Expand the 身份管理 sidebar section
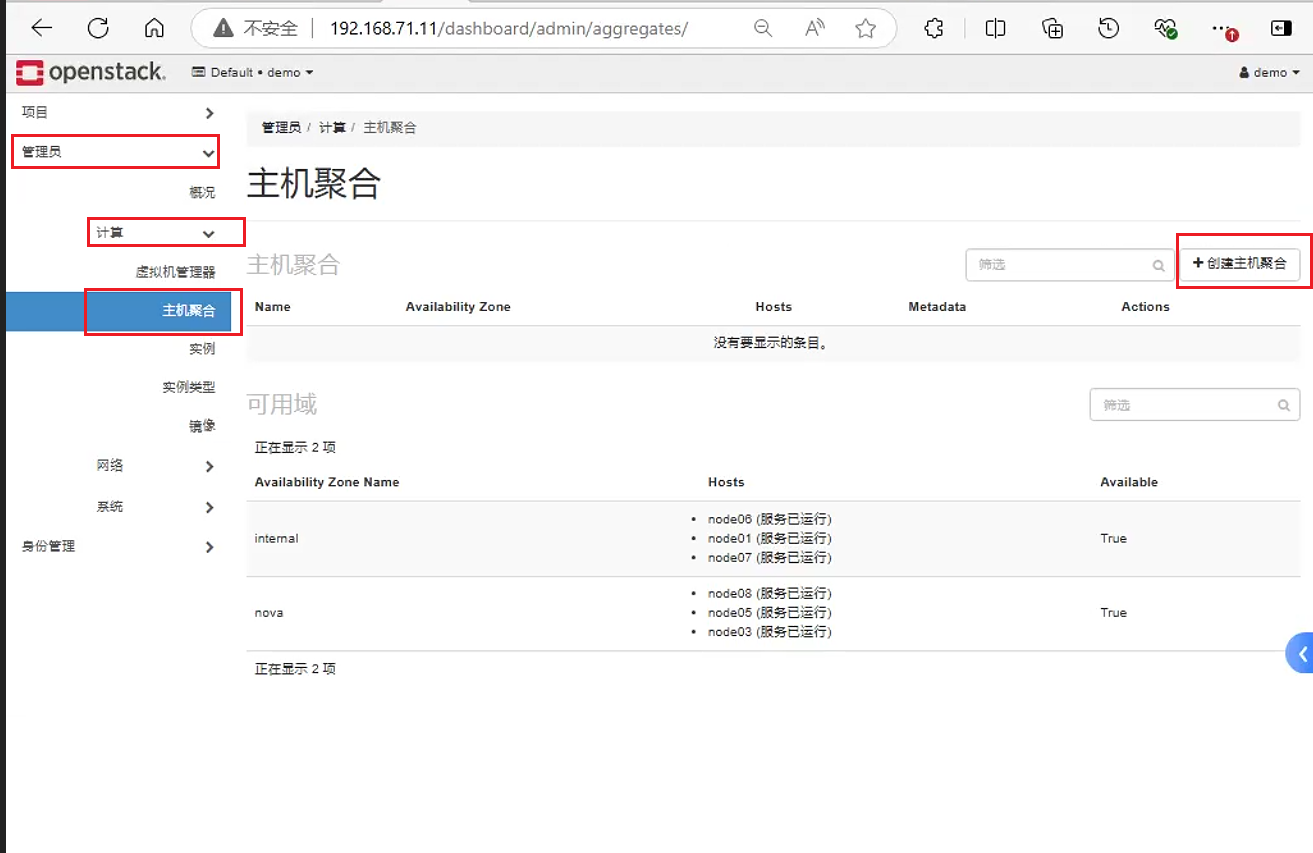This screenshot has height=853, width=1313. click(x=118, y=547)
